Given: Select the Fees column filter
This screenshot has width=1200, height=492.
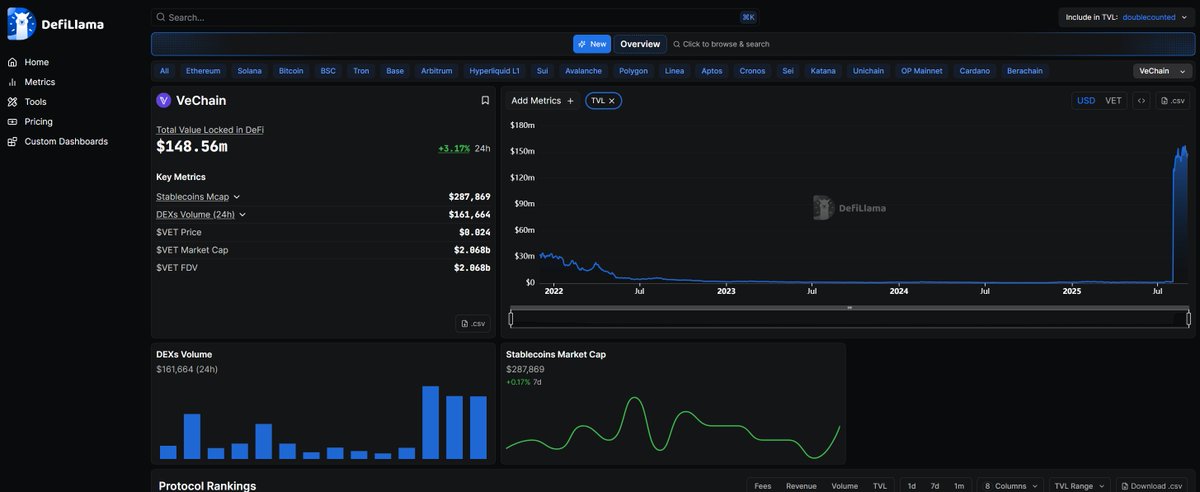Looking at the screenshot, I should click(763, 486).
